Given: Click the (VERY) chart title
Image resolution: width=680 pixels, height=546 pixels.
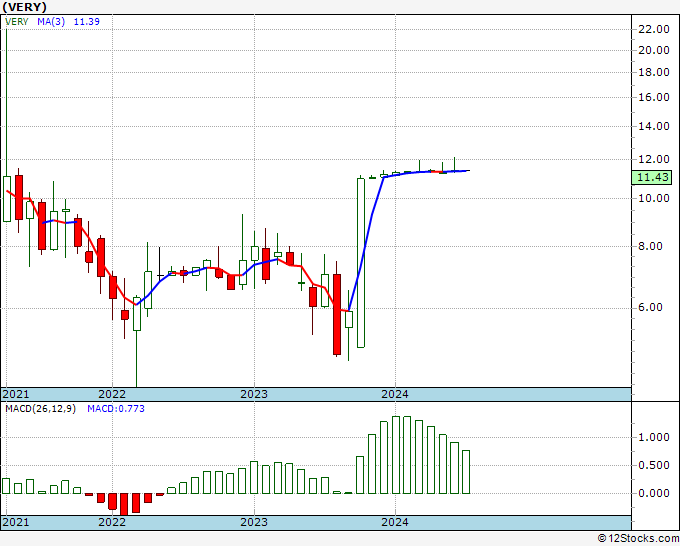Looking at the screenshot, I should [x=24, y=7].
